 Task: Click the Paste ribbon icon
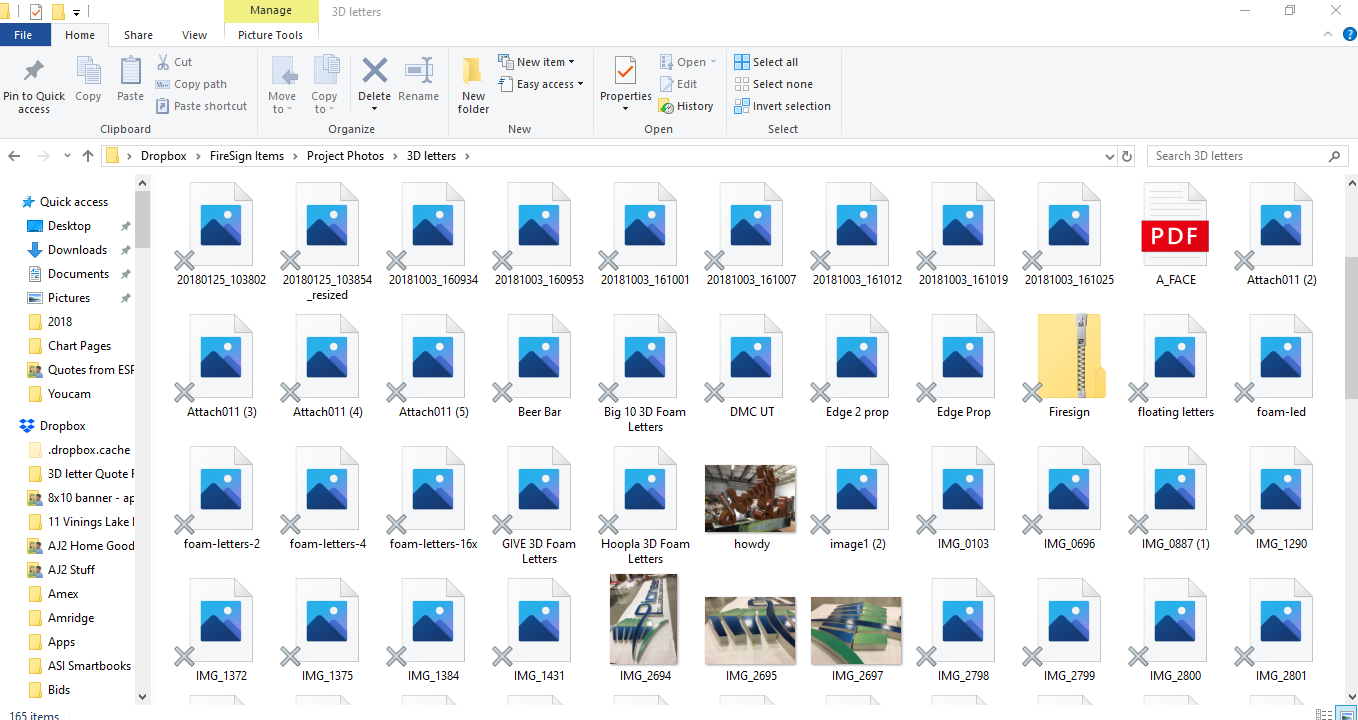pyautogui.click(x=130, y=71)
